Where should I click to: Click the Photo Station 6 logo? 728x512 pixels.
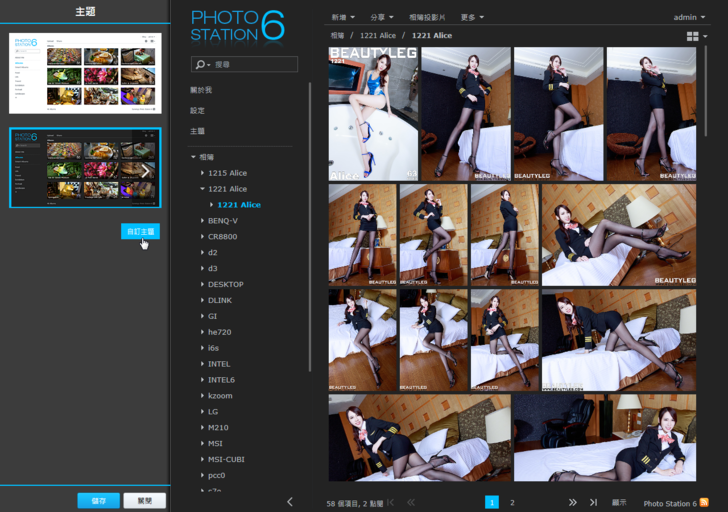[237, 26]
